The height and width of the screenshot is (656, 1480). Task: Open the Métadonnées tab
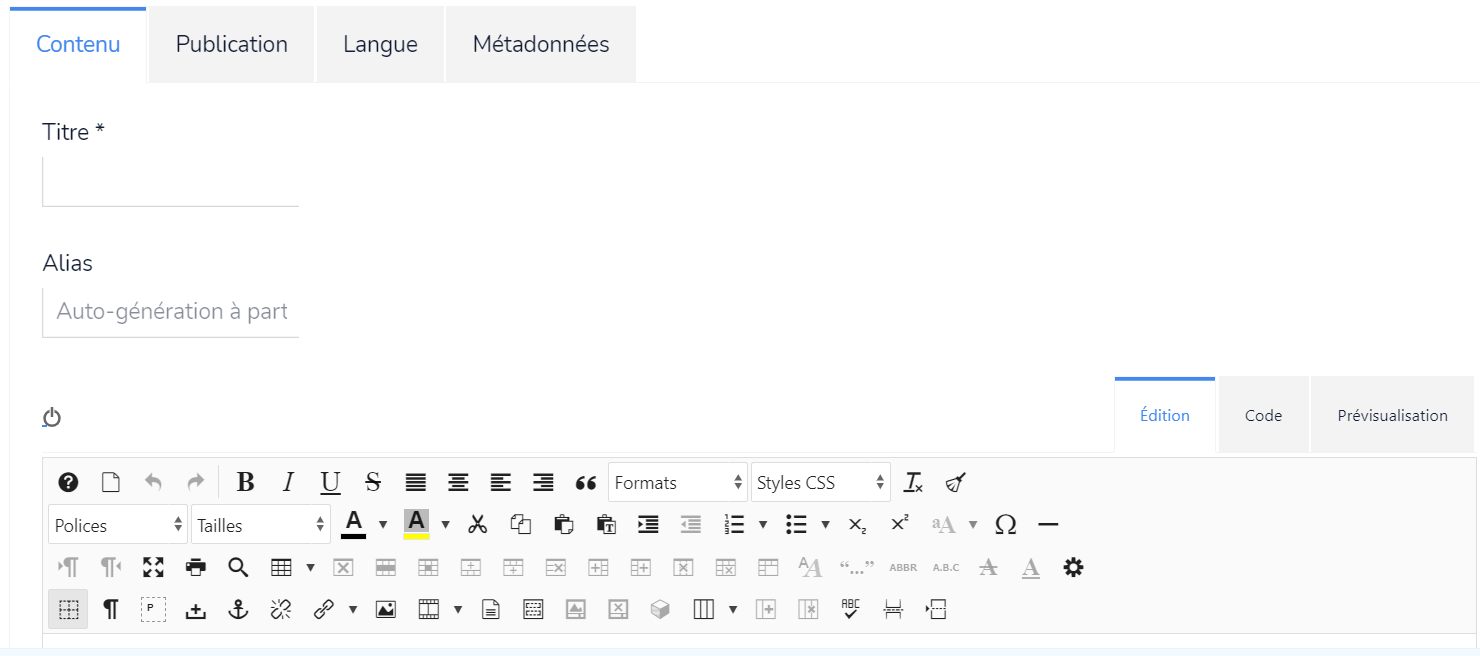point(541,45)
